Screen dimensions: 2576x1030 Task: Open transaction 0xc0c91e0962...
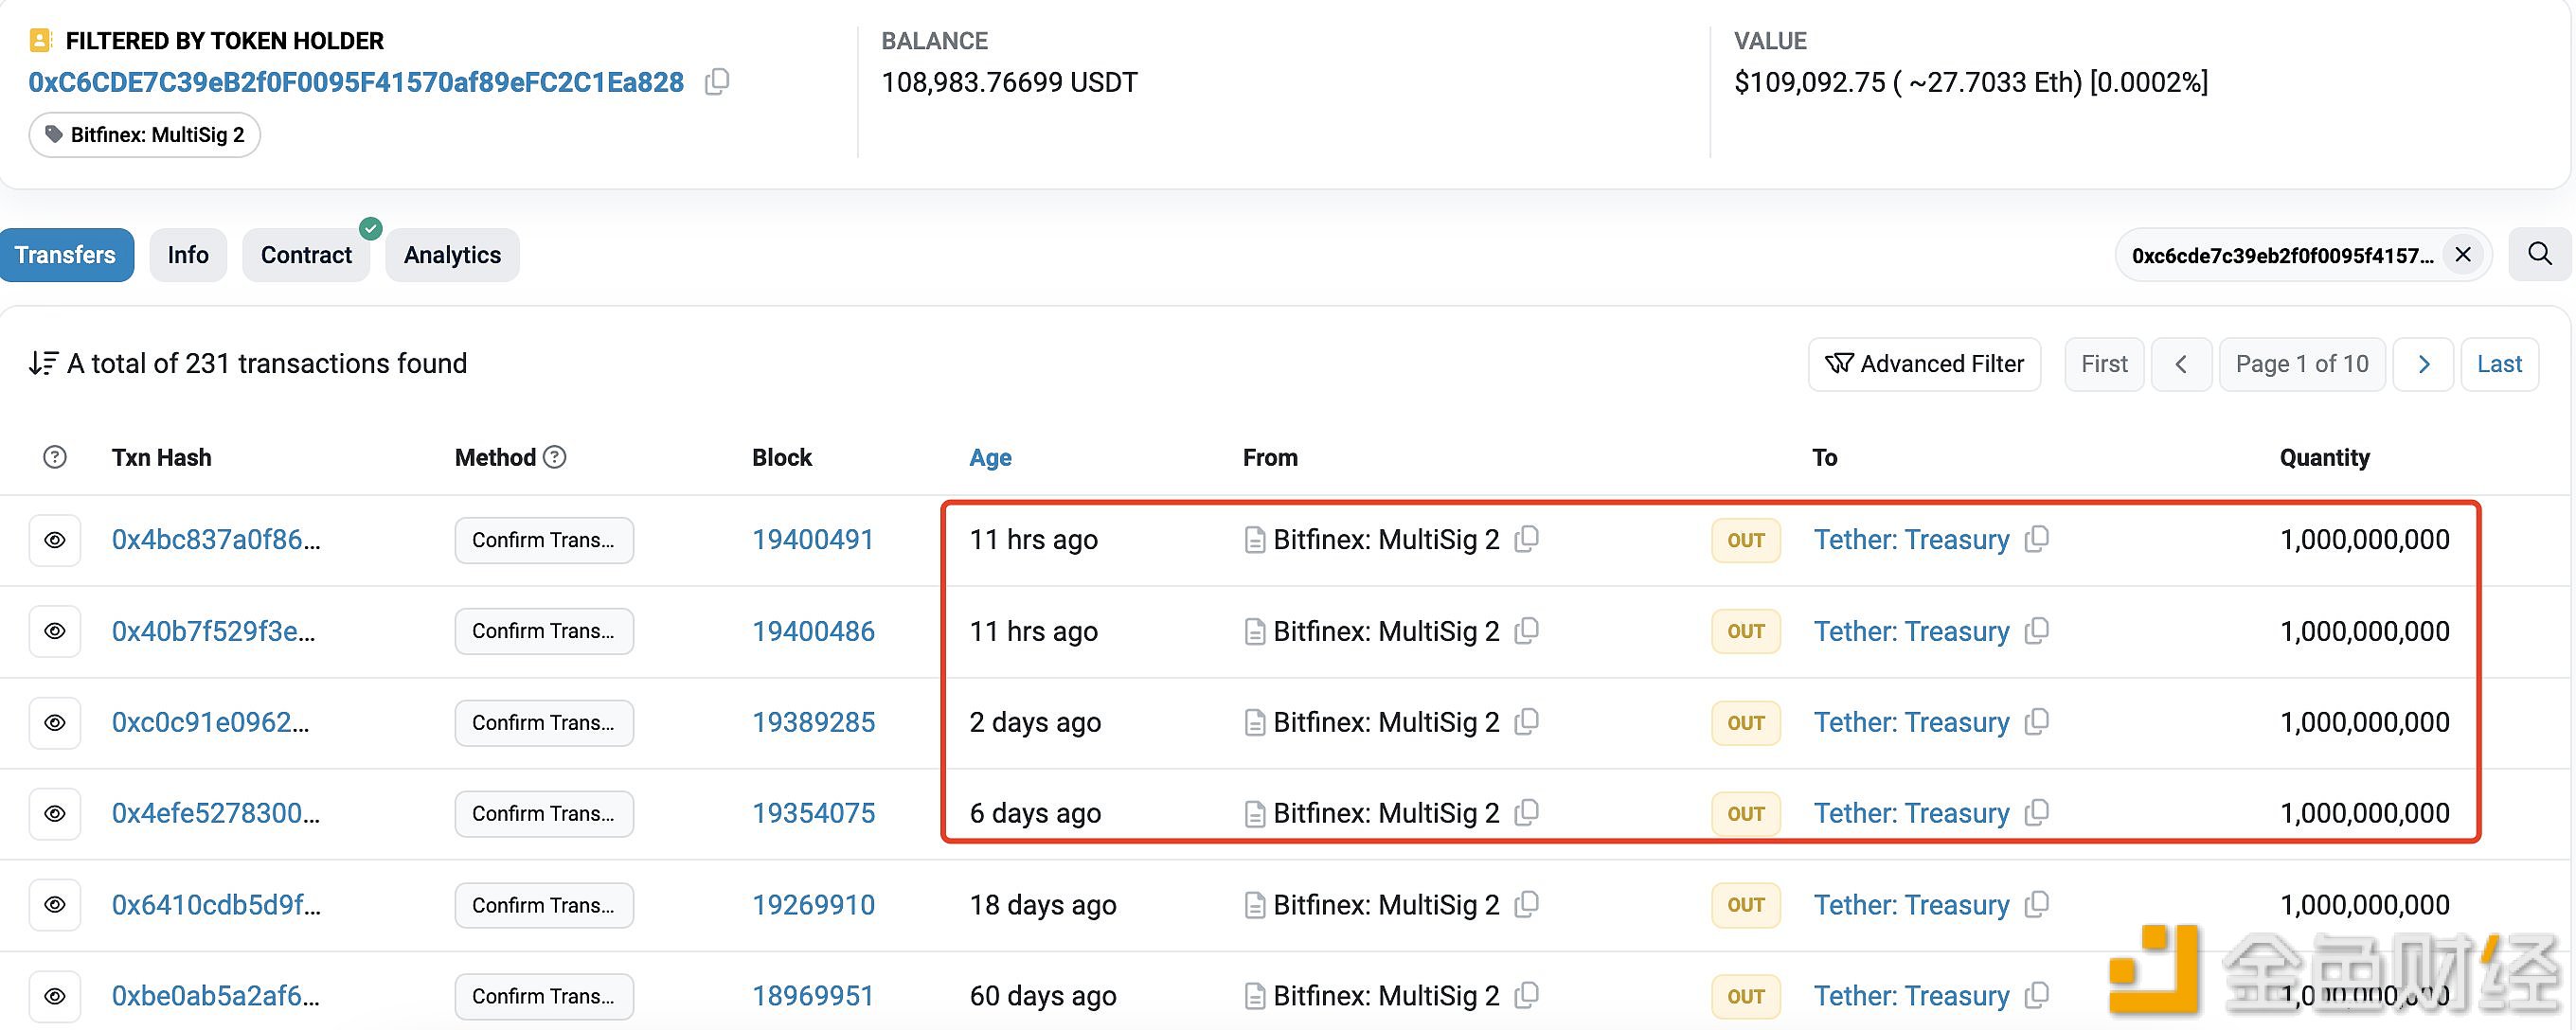pos(210,722)
